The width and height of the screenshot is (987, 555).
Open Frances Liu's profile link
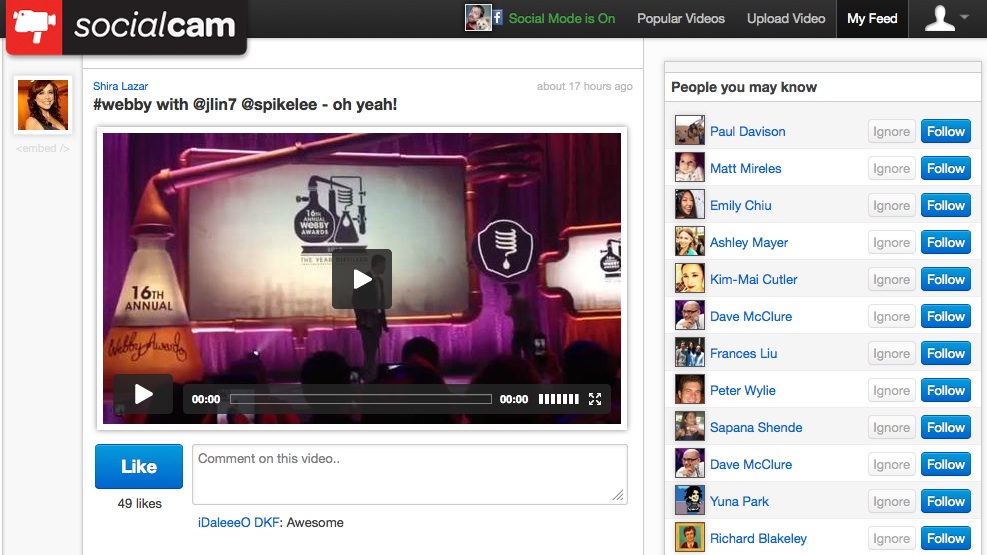[x=743, y=354]
